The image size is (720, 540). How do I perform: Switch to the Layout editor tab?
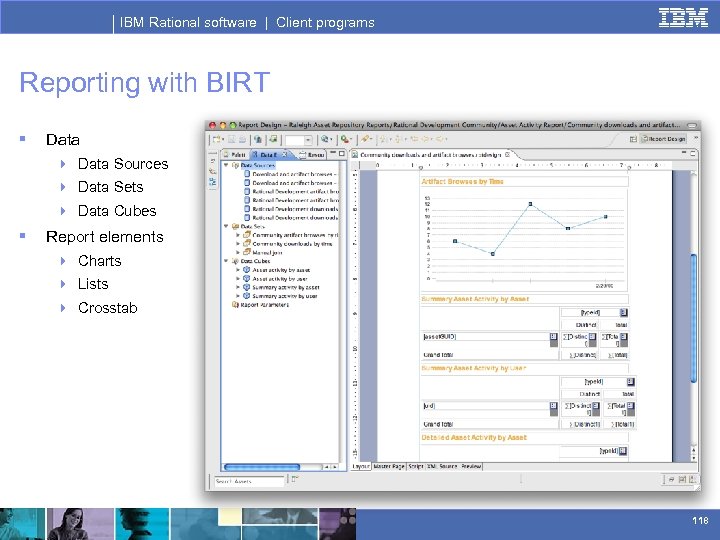[x=361, y=466]
